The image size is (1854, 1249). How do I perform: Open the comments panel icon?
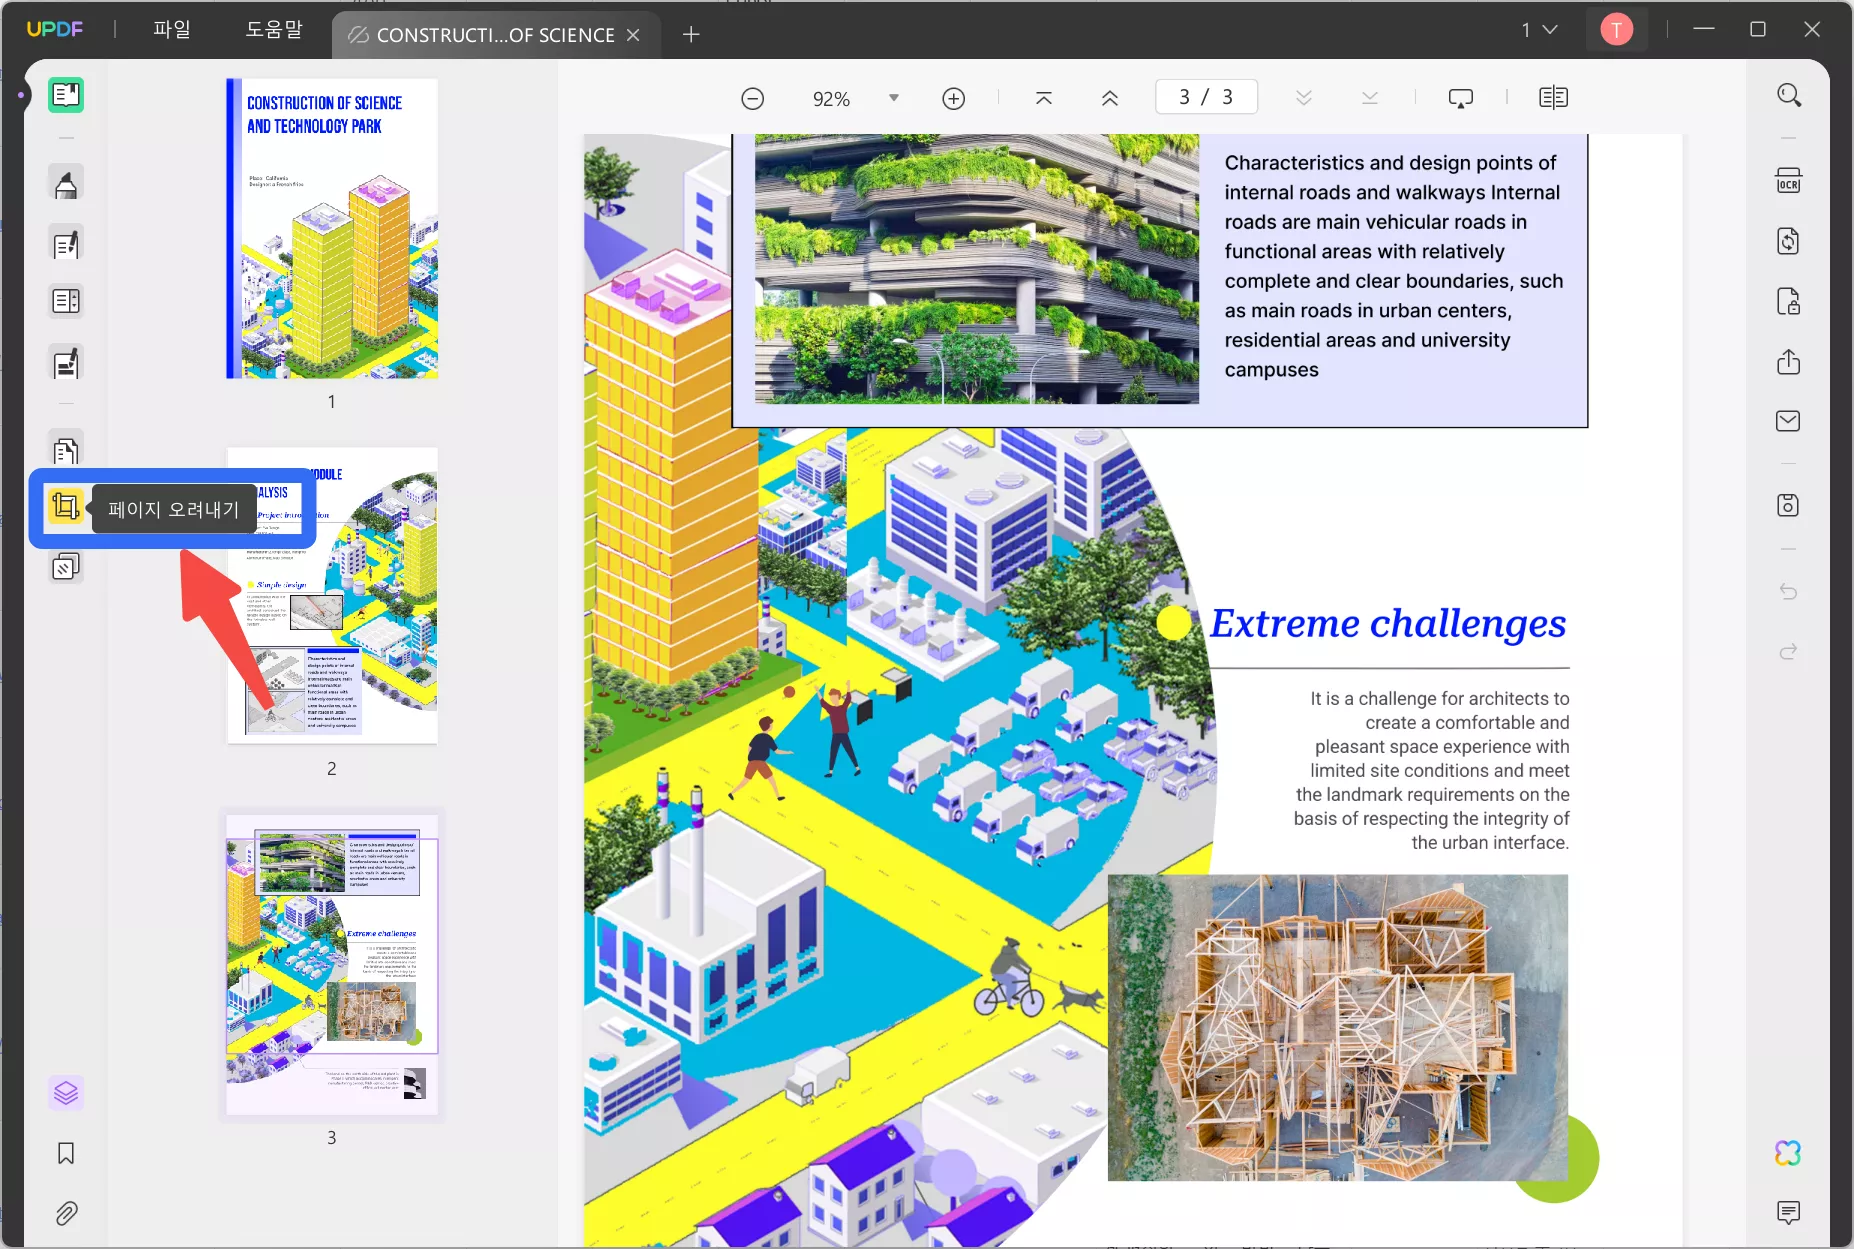click(x=1789, y=1213)
